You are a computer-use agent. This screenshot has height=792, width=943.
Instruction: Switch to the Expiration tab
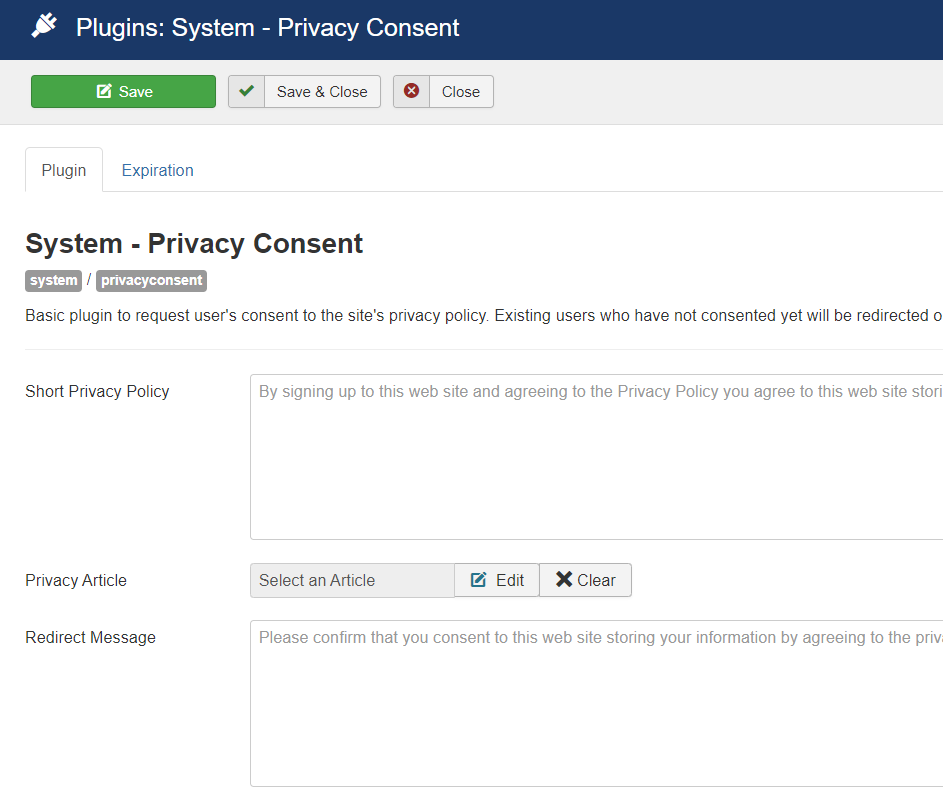pyautogui.click(x=157, y=170)
